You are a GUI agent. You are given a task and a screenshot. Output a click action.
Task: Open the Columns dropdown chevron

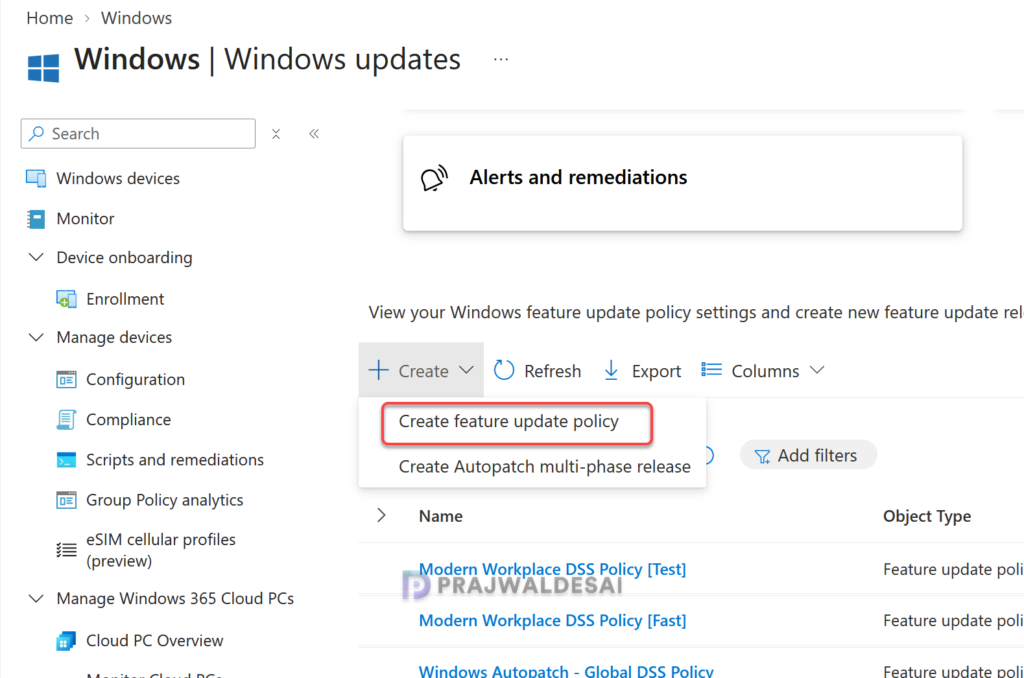pos(817,370)
